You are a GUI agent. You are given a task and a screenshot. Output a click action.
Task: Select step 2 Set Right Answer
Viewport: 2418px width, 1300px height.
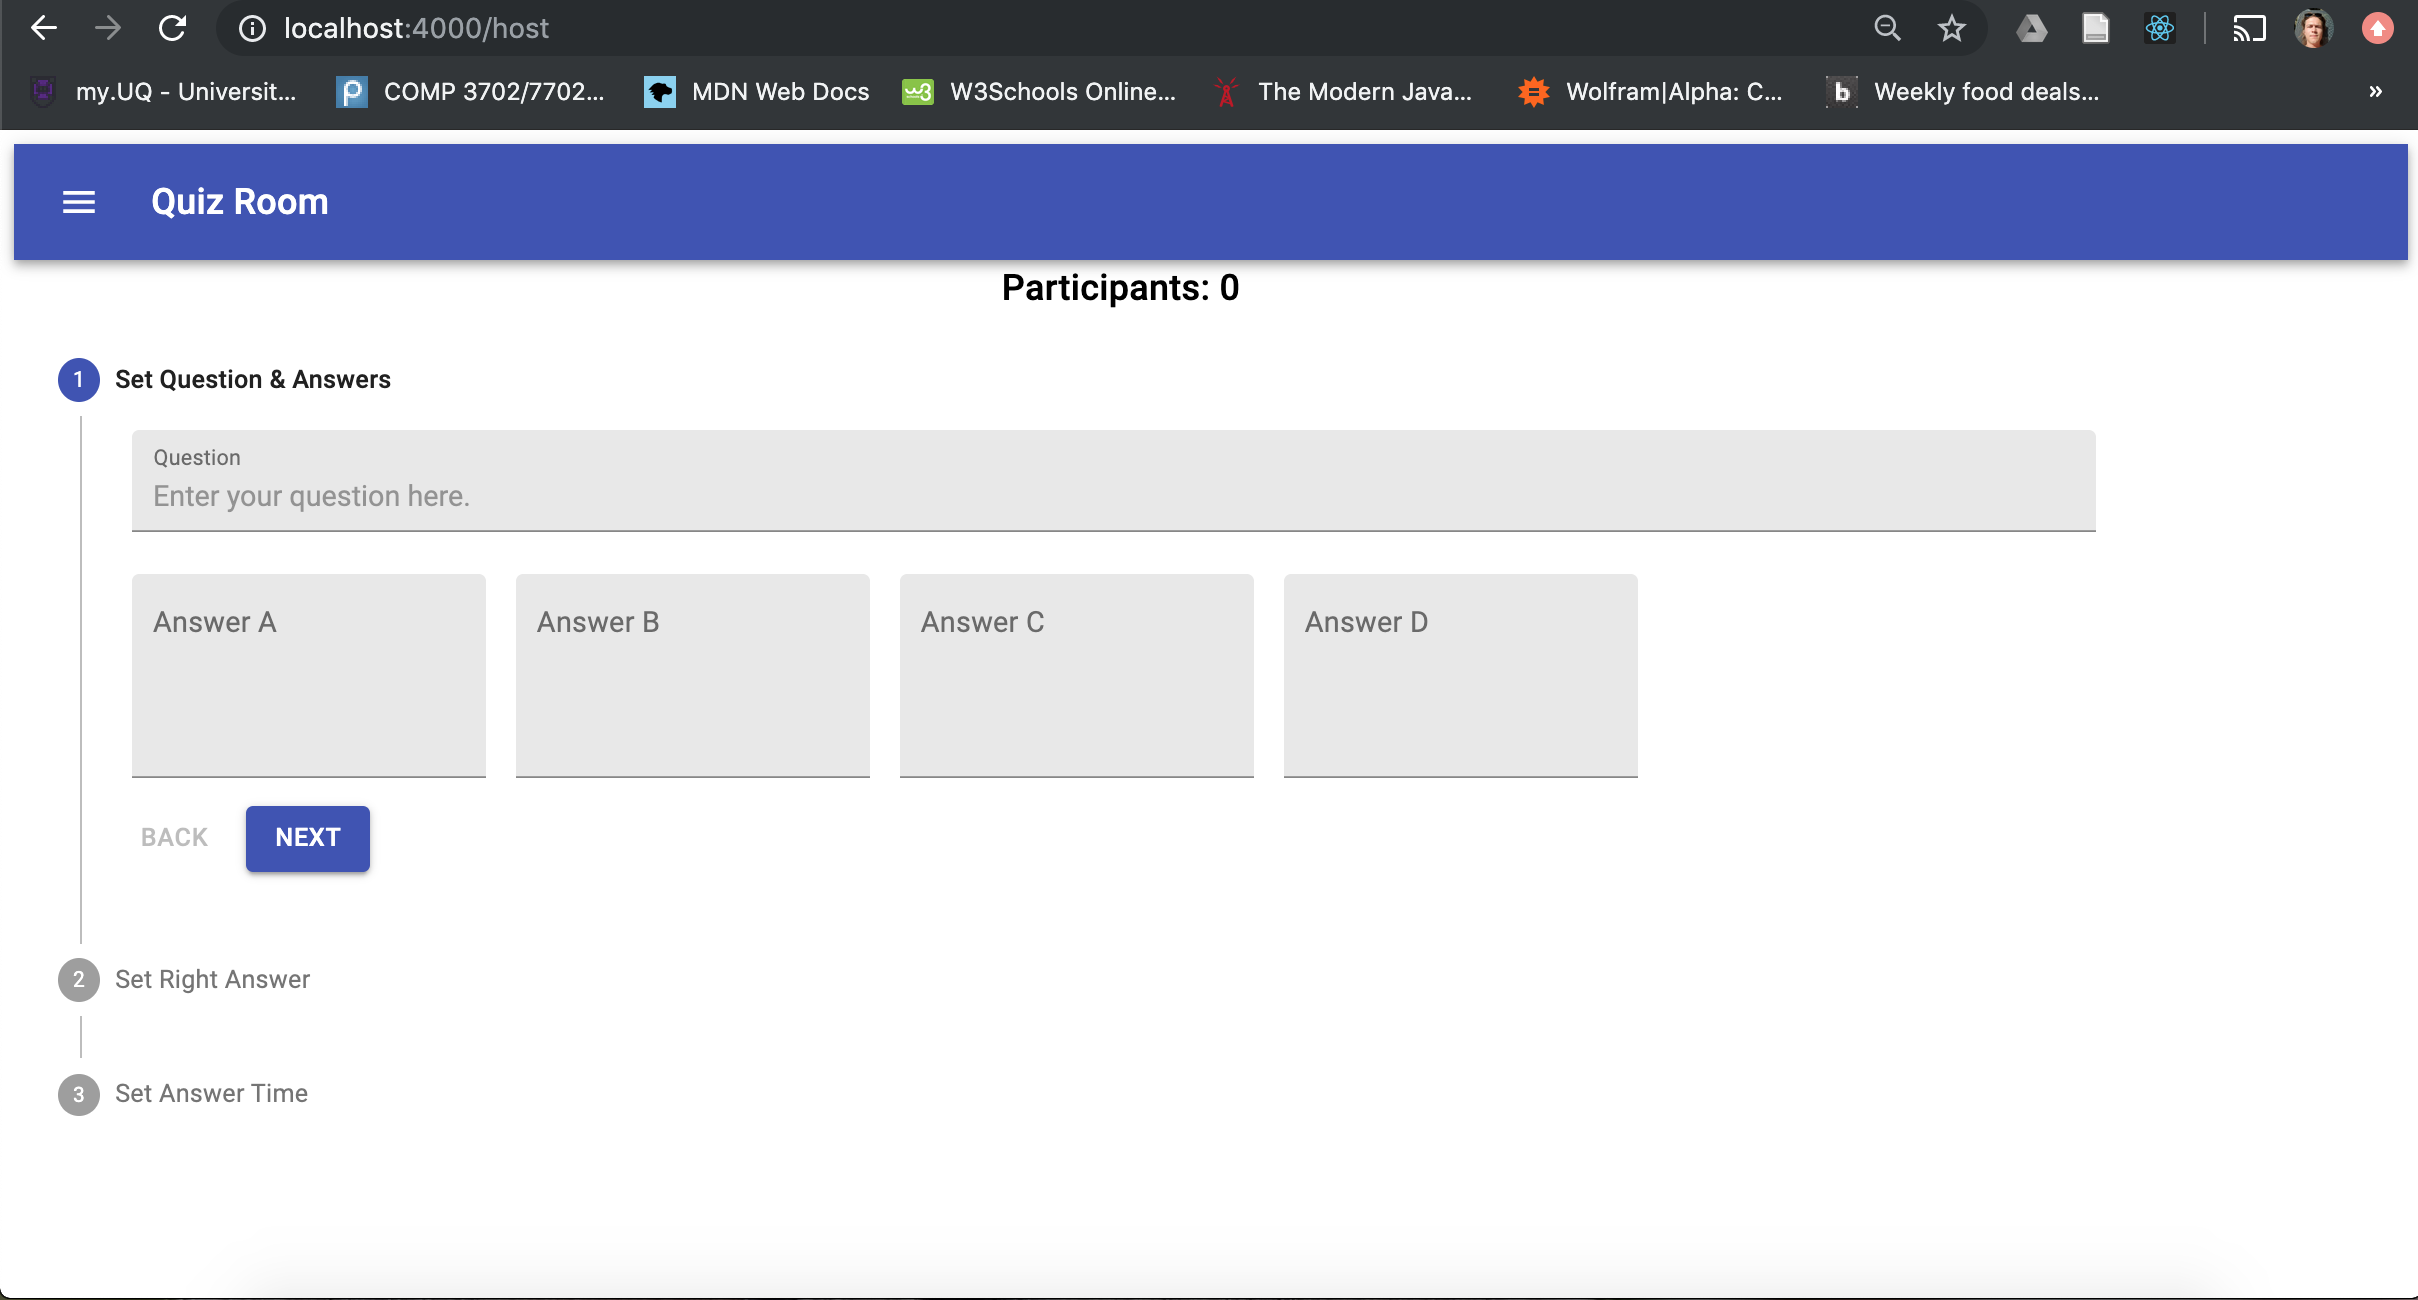184,980
